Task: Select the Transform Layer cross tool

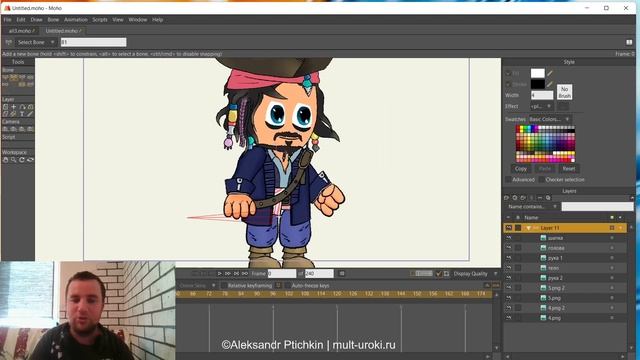Action: [13, 107]
